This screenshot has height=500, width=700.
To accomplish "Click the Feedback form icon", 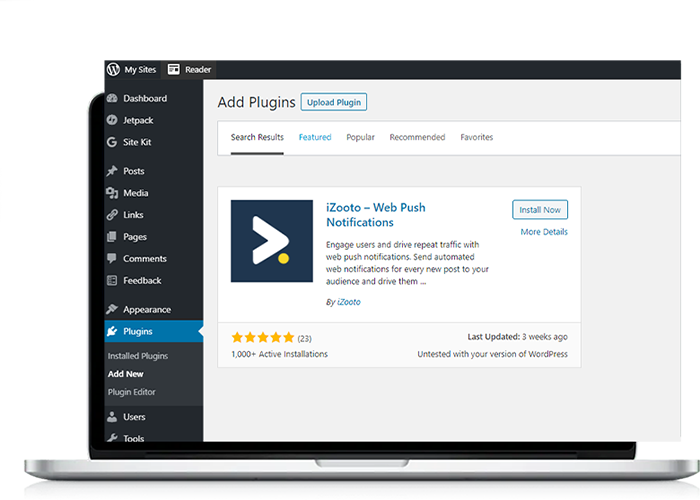I will click(x=112, y=280).
